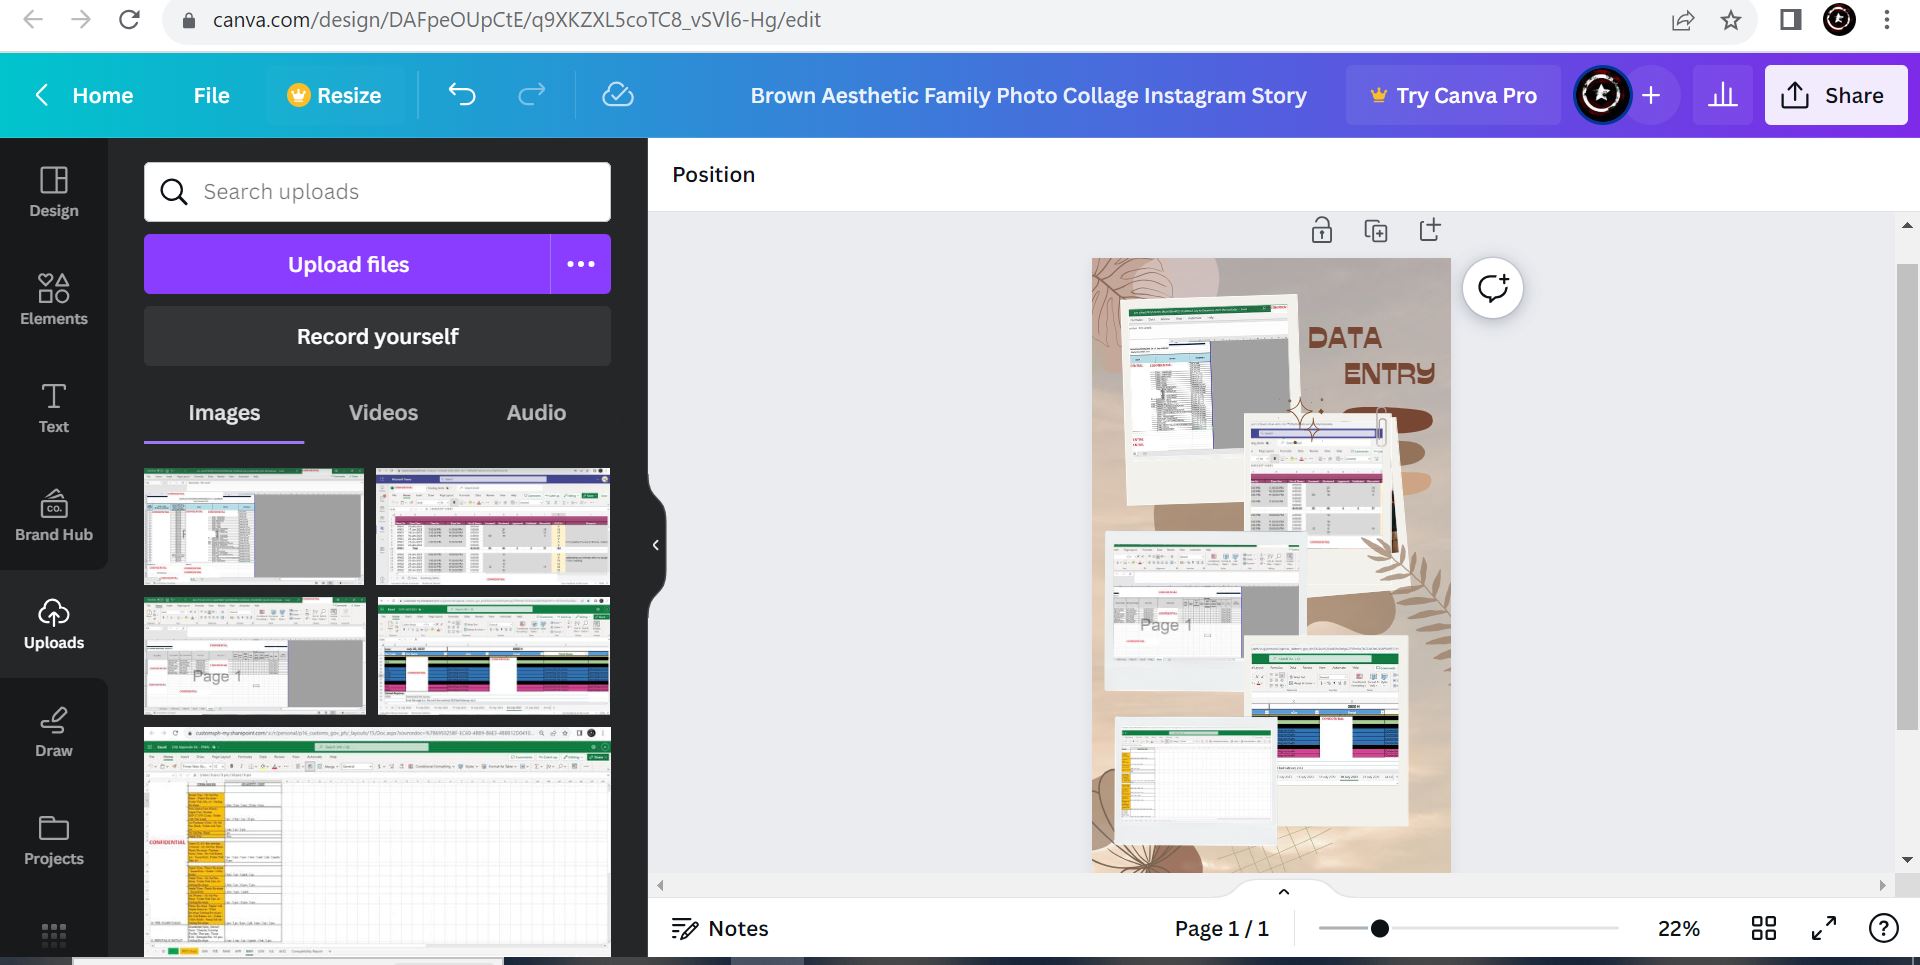1920x965 pixels.
Task: Click Upload files button
Action: pyautogui.click(x=348, y=264)
